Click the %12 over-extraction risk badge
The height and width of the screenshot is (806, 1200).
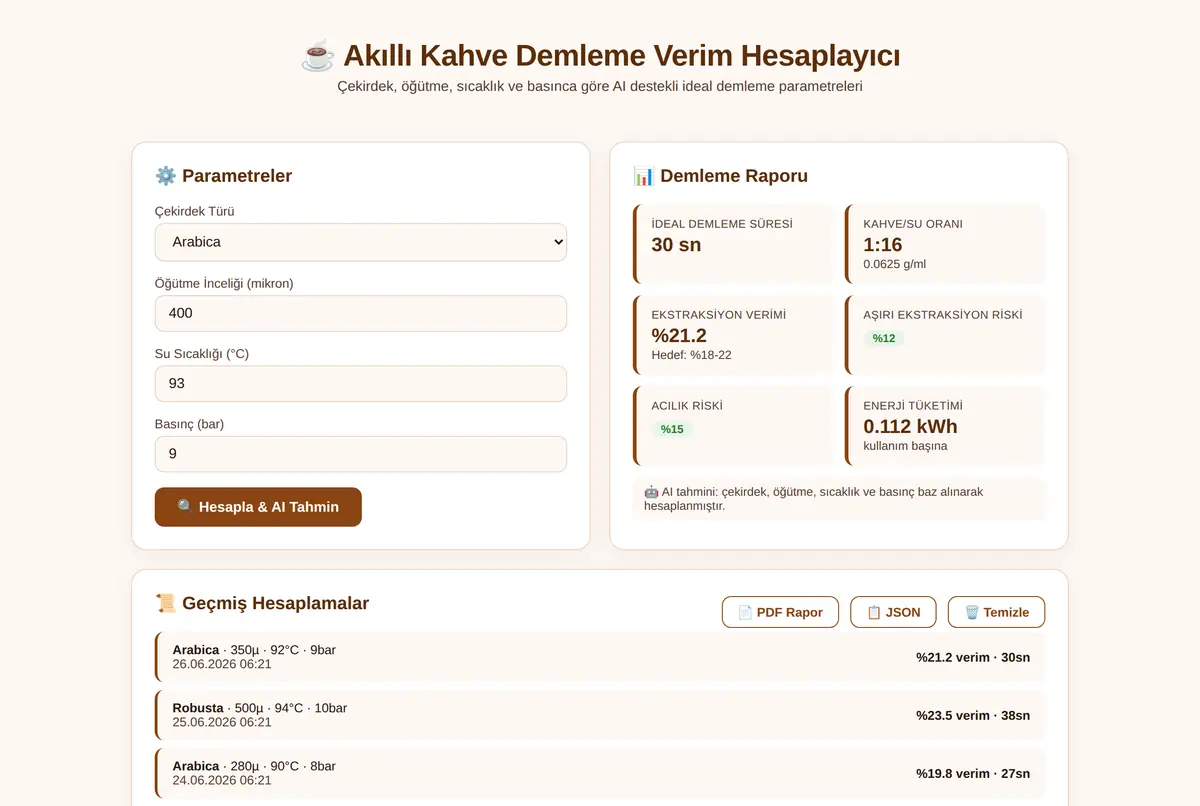click(884, 338)
